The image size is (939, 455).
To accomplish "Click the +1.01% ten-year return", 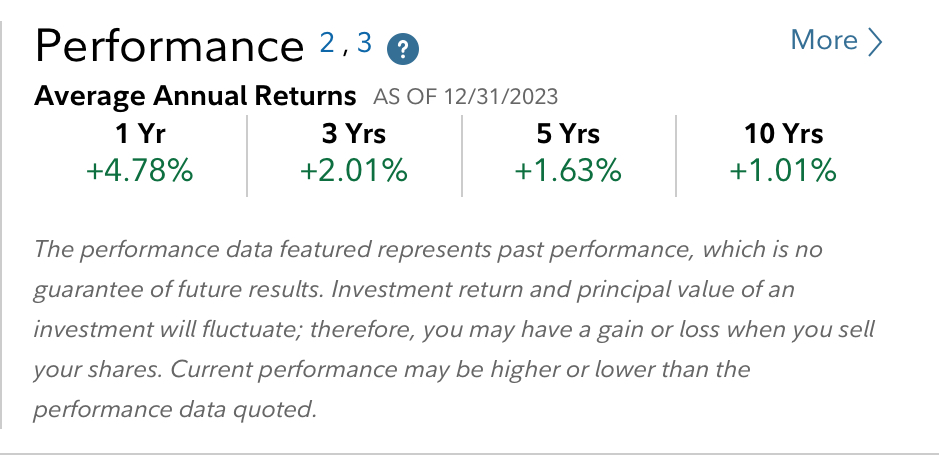I will coord(783,171).
